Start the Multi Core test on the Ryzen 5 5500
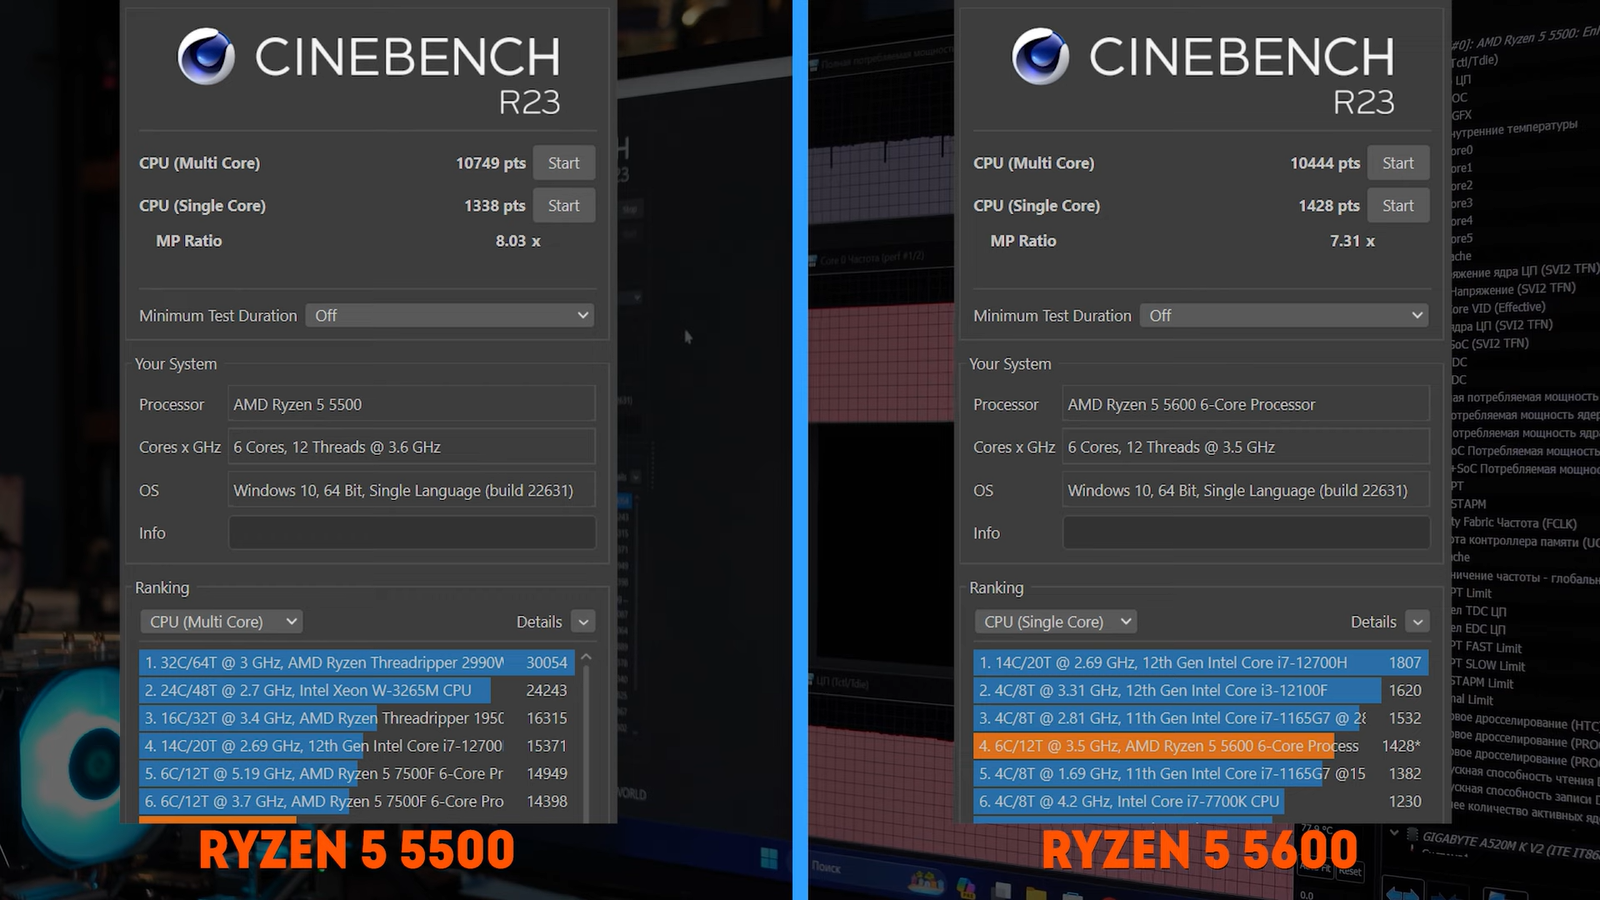This screenshot has height=900, width=1600. 563,163
